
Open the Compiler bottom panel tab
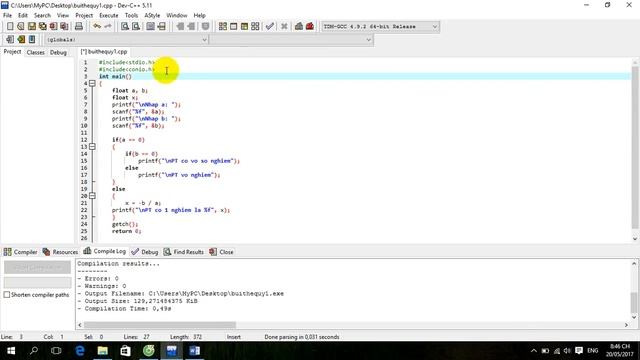(20, 252)
